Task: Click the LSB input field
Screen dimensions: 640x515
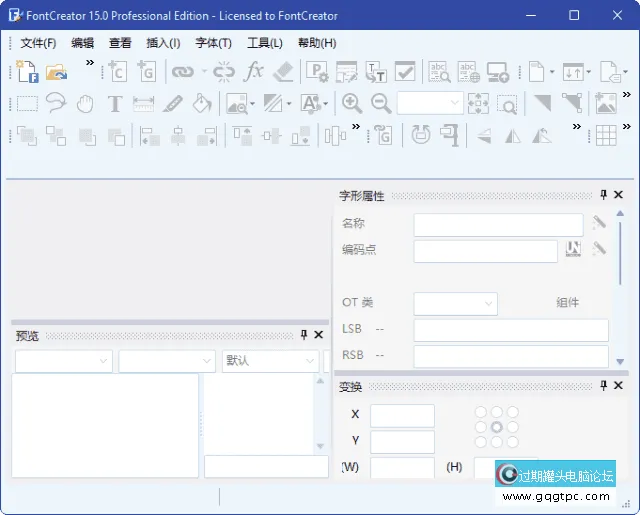Action: click(511, 330)
